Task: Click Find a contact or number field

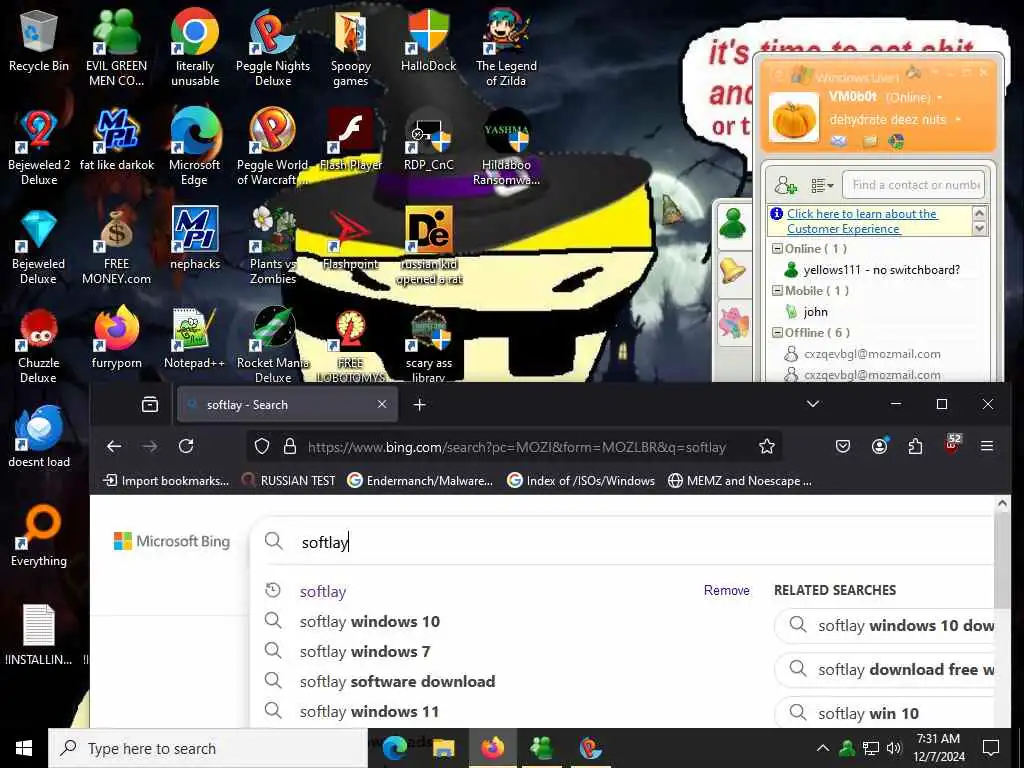Action: click(x=913, y=185)
